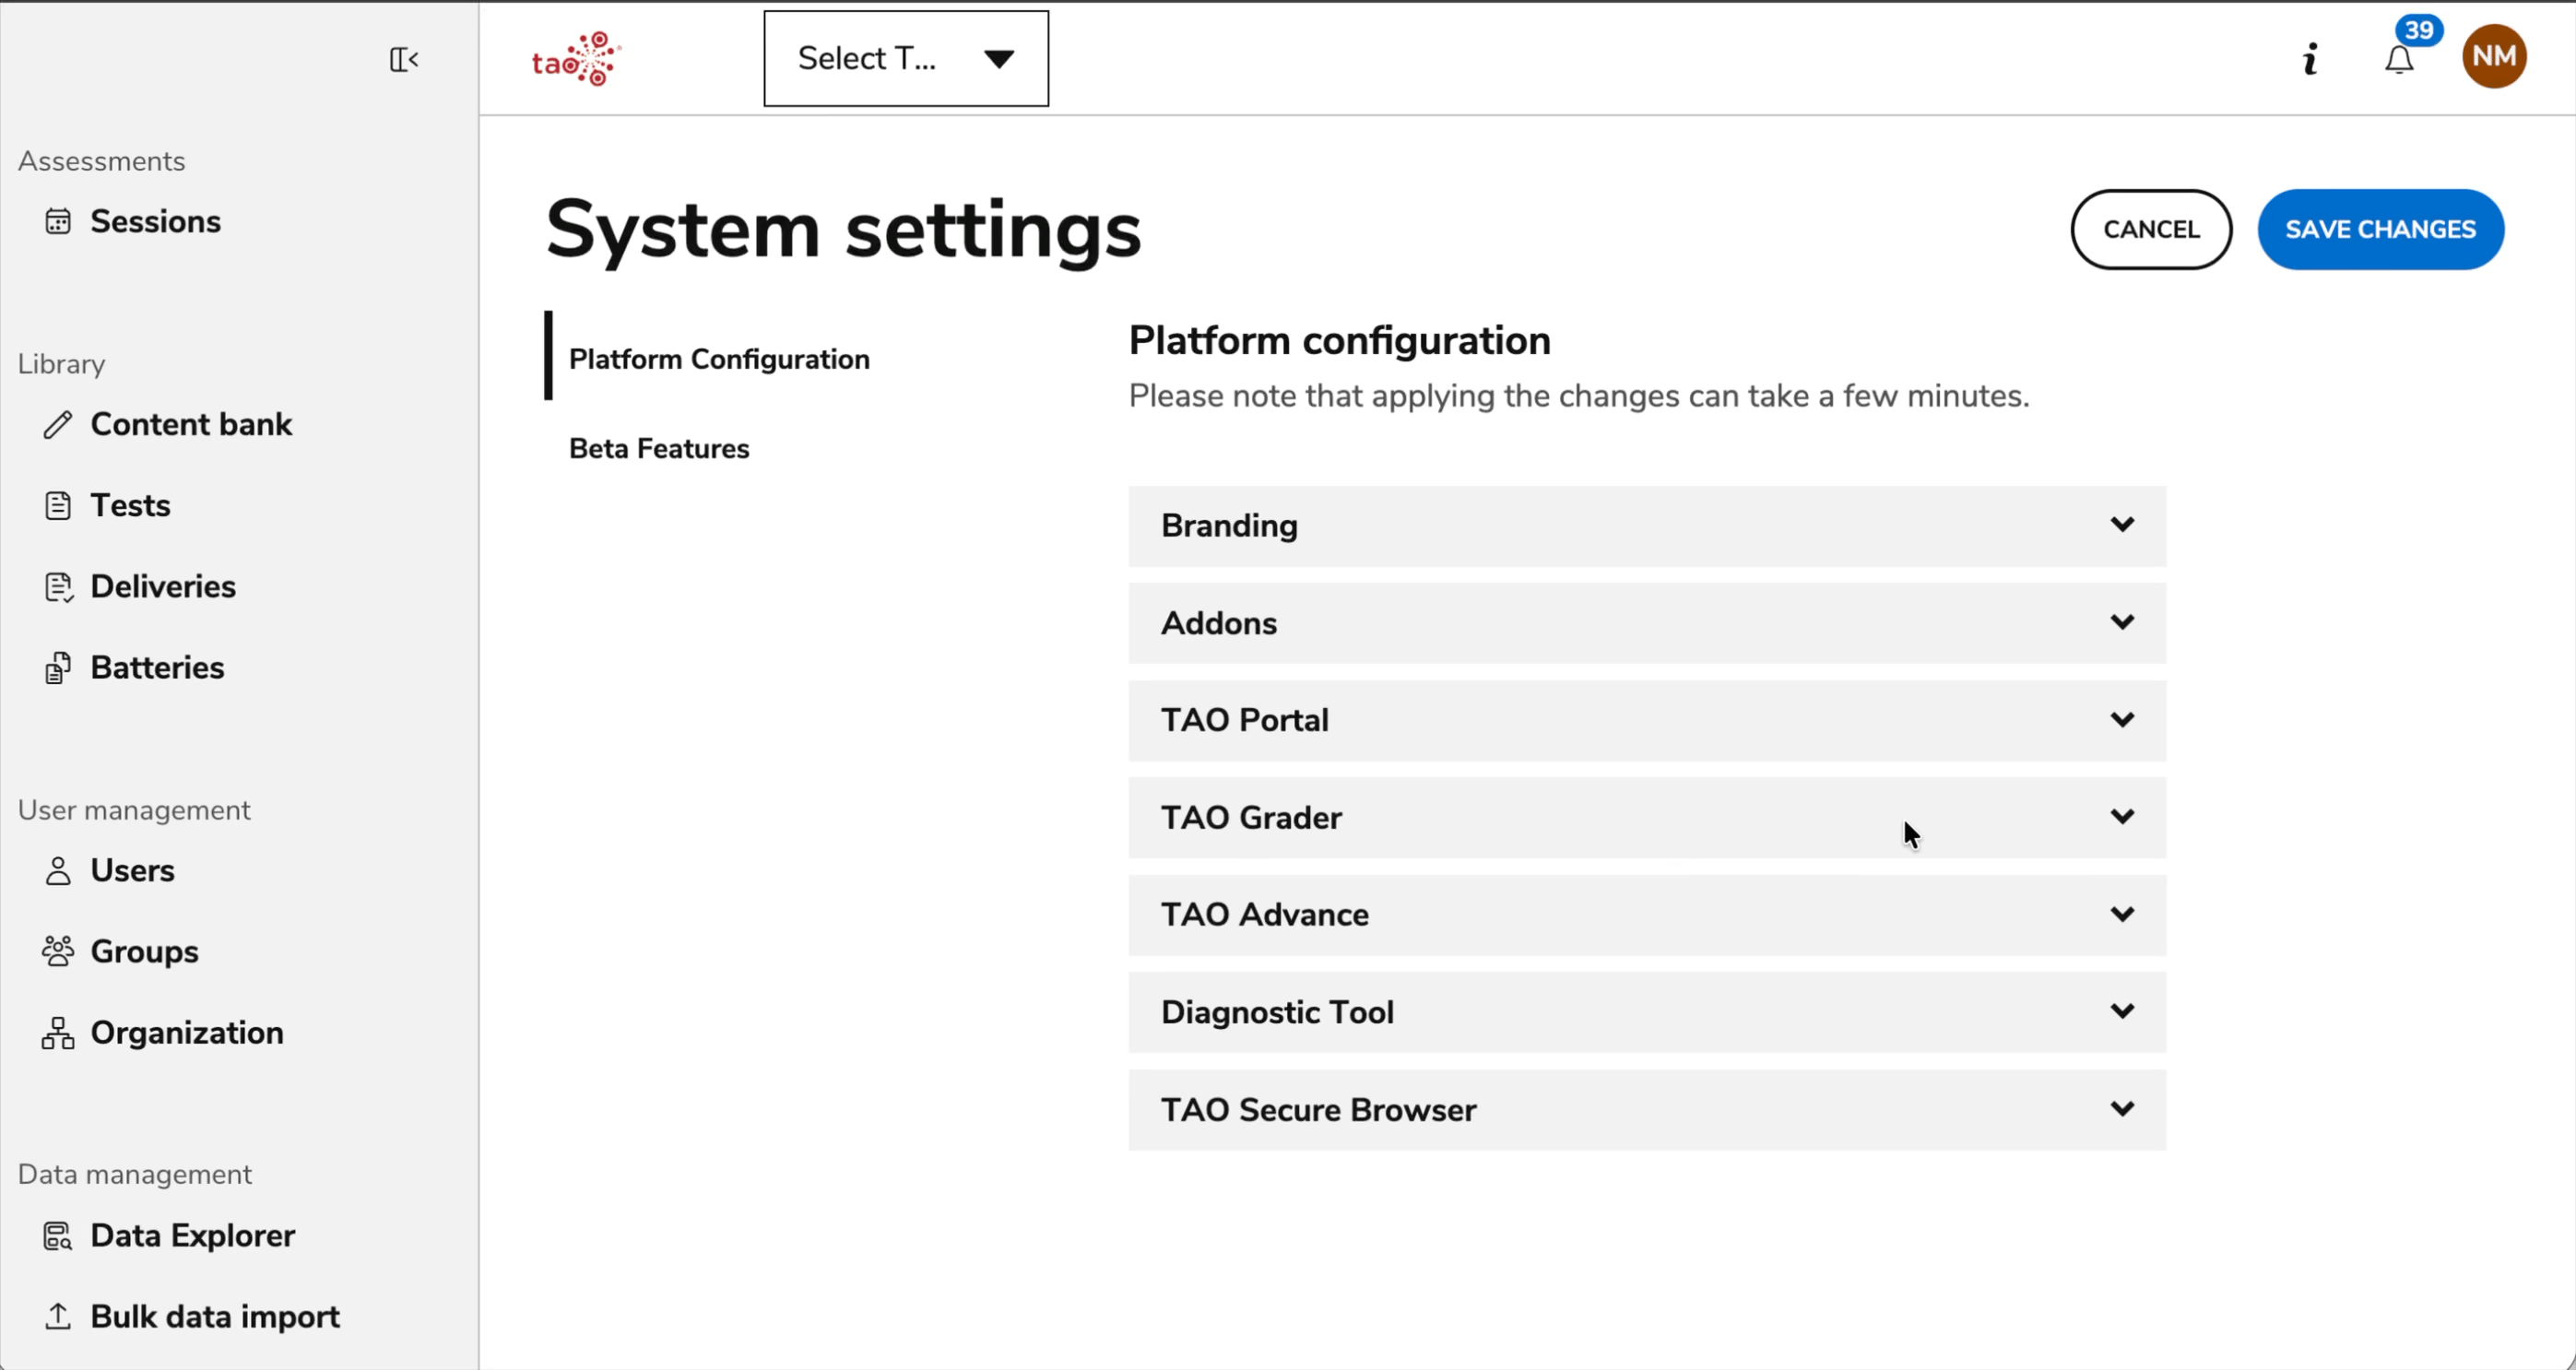Click the Bulk data import upload icon
Image resolution: width=2576 pixels, height=1370 pixels.
[58, 1317]
